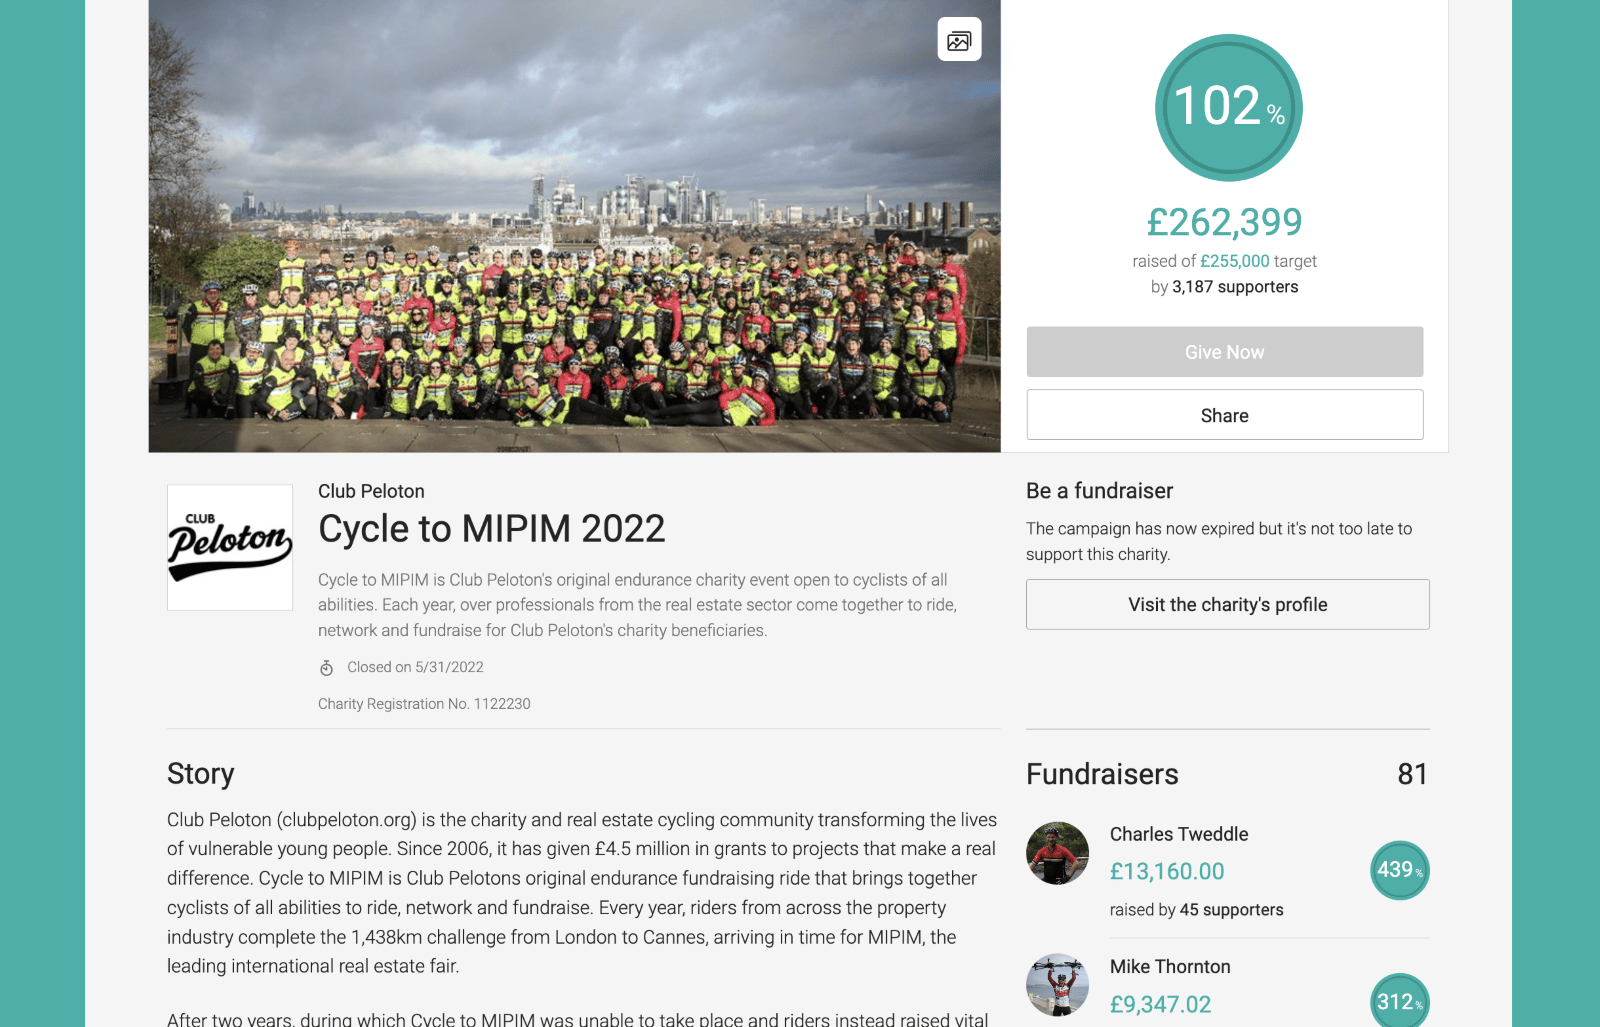Click the Fundraisers count of 81
This screenshot has width=1600, height=1027.
point(1412,774)
